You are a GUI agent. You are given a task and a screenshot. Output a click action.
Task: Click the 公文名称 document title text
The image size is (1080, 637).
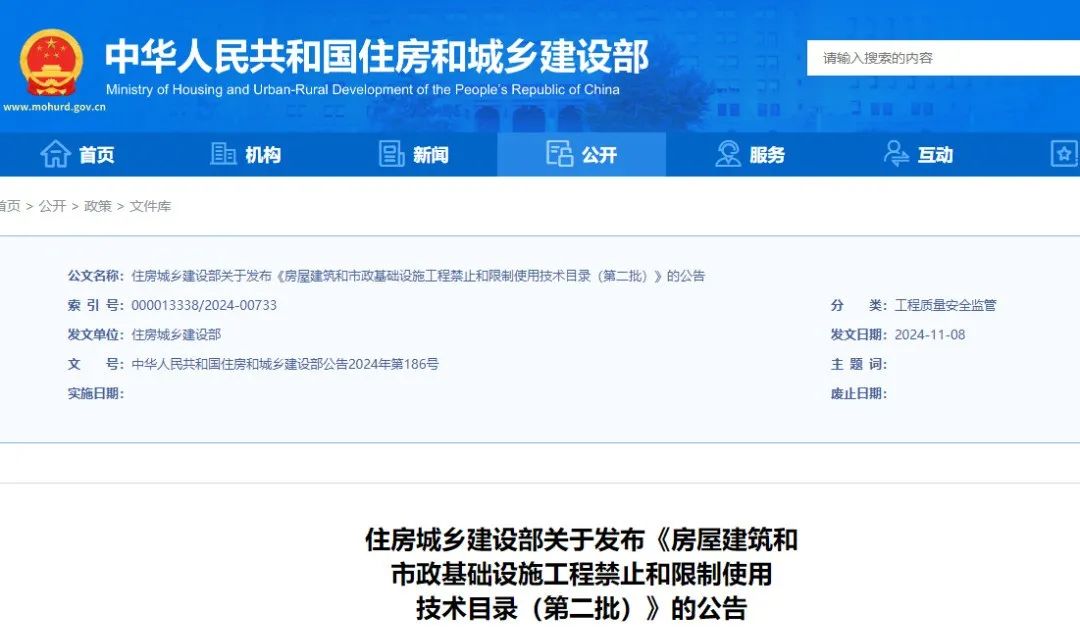point(418,276)
